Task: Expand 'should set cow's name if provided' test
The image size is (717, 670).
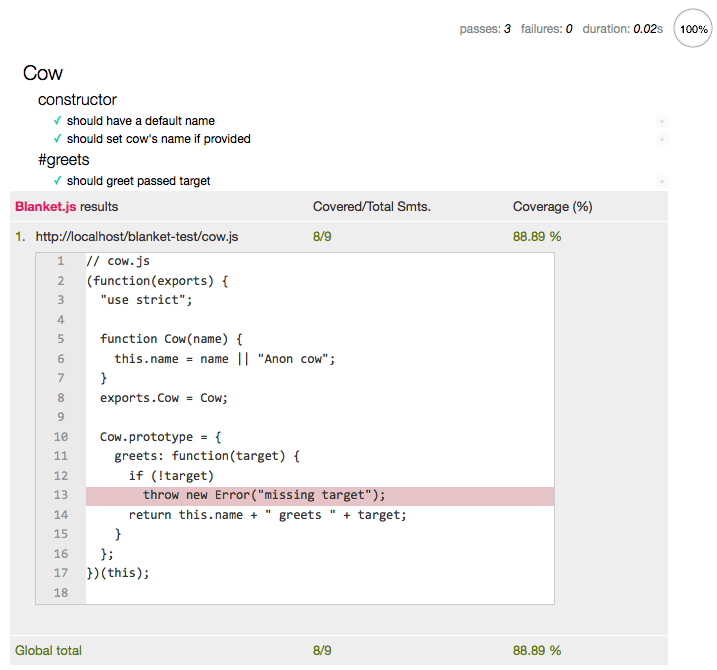Action: (x=158, y=139)
